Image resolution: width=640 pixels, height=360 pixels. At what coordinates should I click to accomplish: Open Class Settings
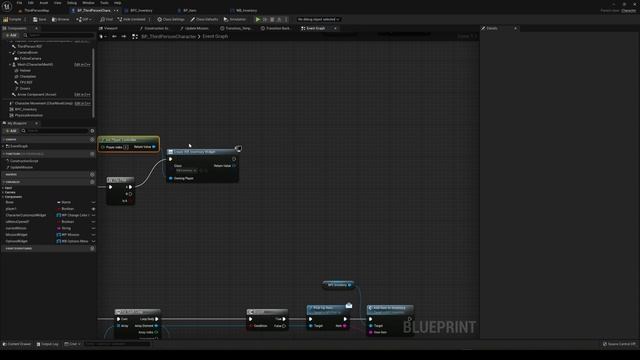pos(171,19)
